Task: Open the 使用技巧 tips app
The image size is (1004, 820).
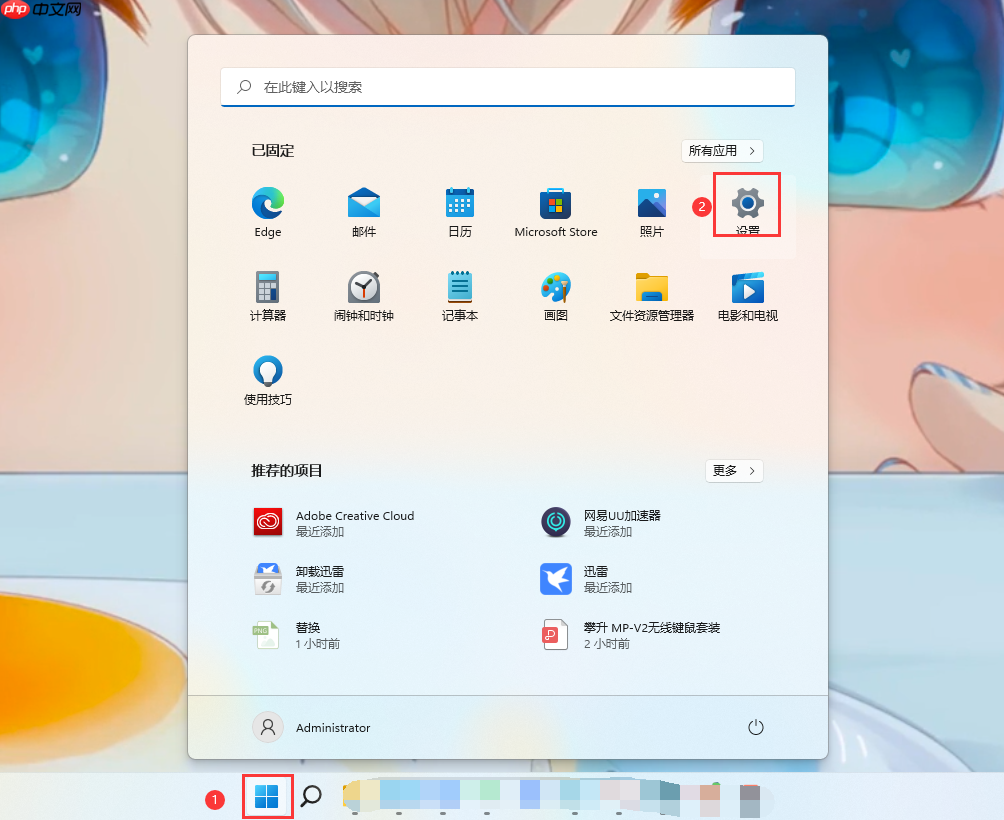Action: point(267,371)
